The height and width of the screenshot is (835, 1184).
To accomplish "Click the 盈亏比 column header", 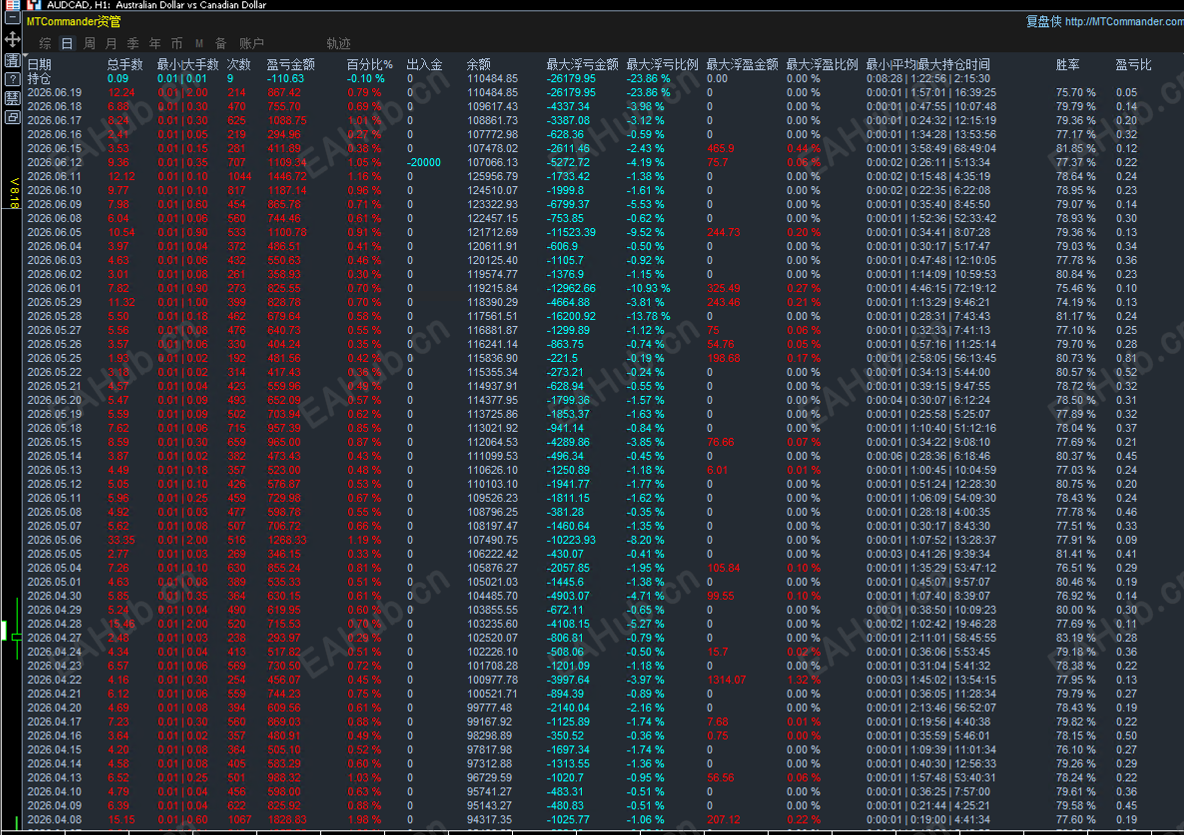I will pyautogui.click(x=1133, y=65).
